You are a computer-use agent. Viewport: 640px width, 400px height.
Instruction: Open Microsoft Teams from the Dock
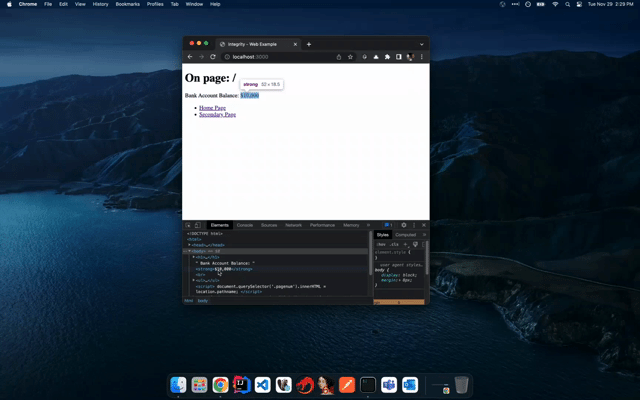389,385
